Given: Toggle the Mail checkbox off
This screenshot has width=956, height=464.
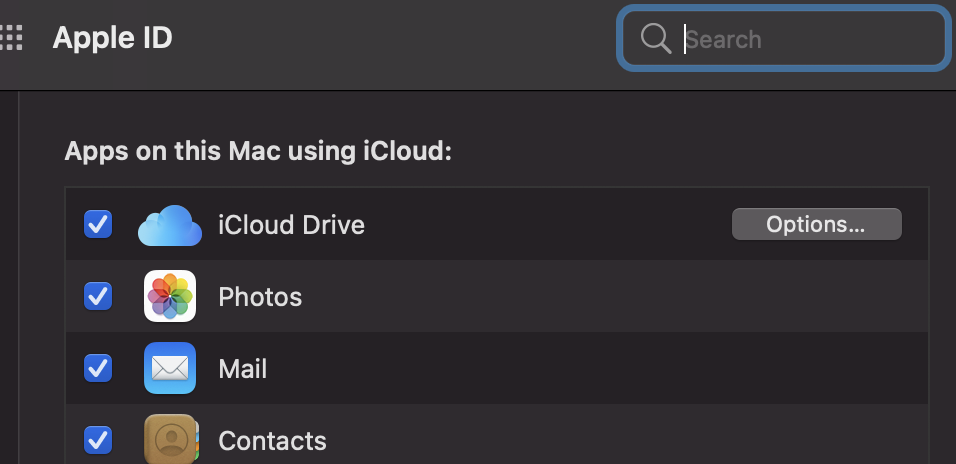Looking at the screenshot, I should click(98, 368).
